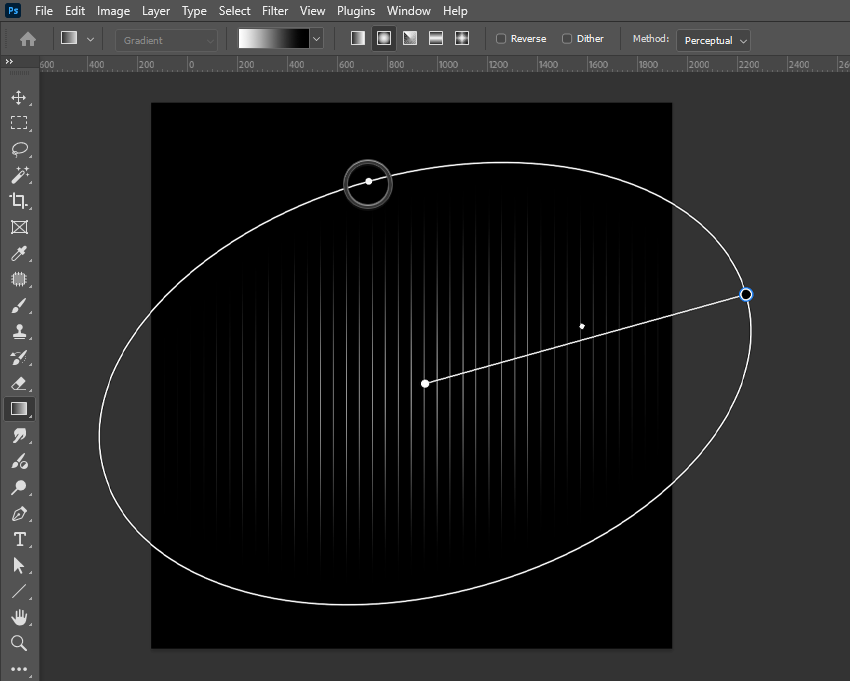
Task: Select the Smudge tool
Action: tap(19, 435)
